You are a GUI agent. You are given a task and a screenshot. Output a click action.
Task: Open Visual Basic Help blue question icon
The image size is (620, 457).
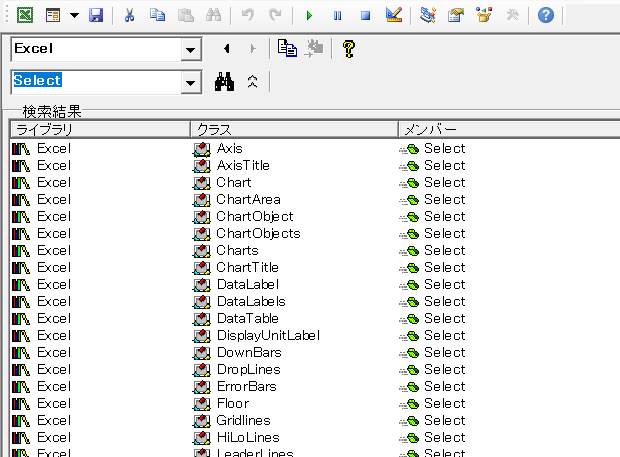[546, 15]
